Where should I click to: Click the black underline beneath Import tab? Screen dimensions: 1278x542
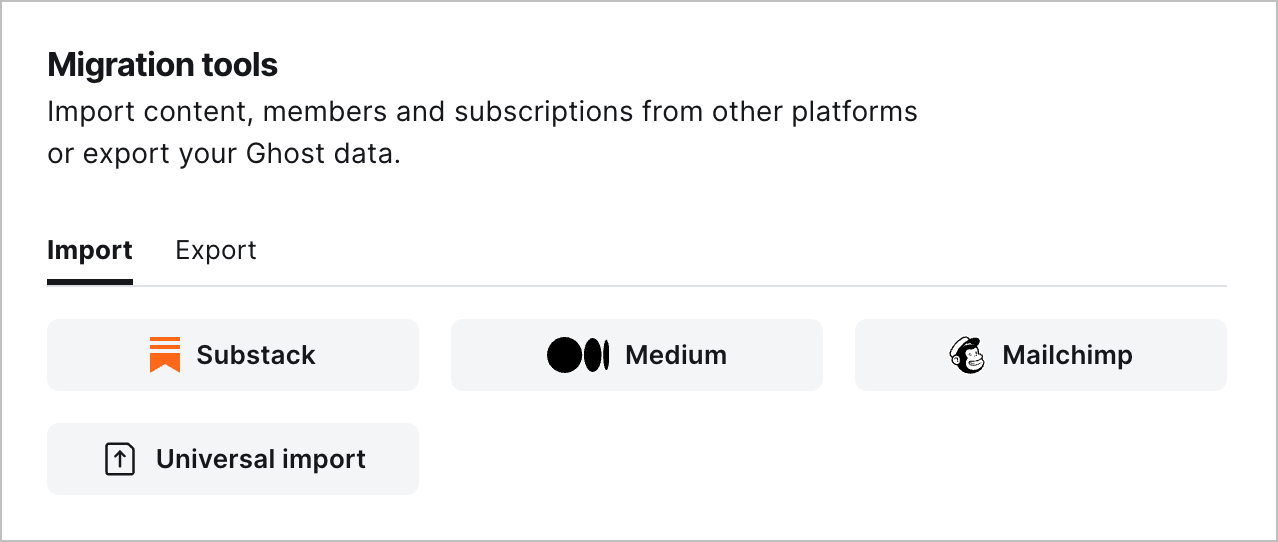click(90, 282)
